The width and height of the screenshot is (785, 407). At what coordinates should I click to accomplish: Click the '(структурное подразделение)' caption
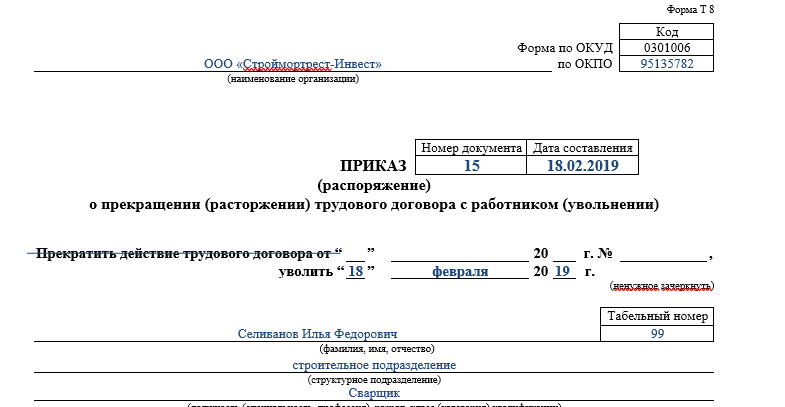(x=374, y=379)
